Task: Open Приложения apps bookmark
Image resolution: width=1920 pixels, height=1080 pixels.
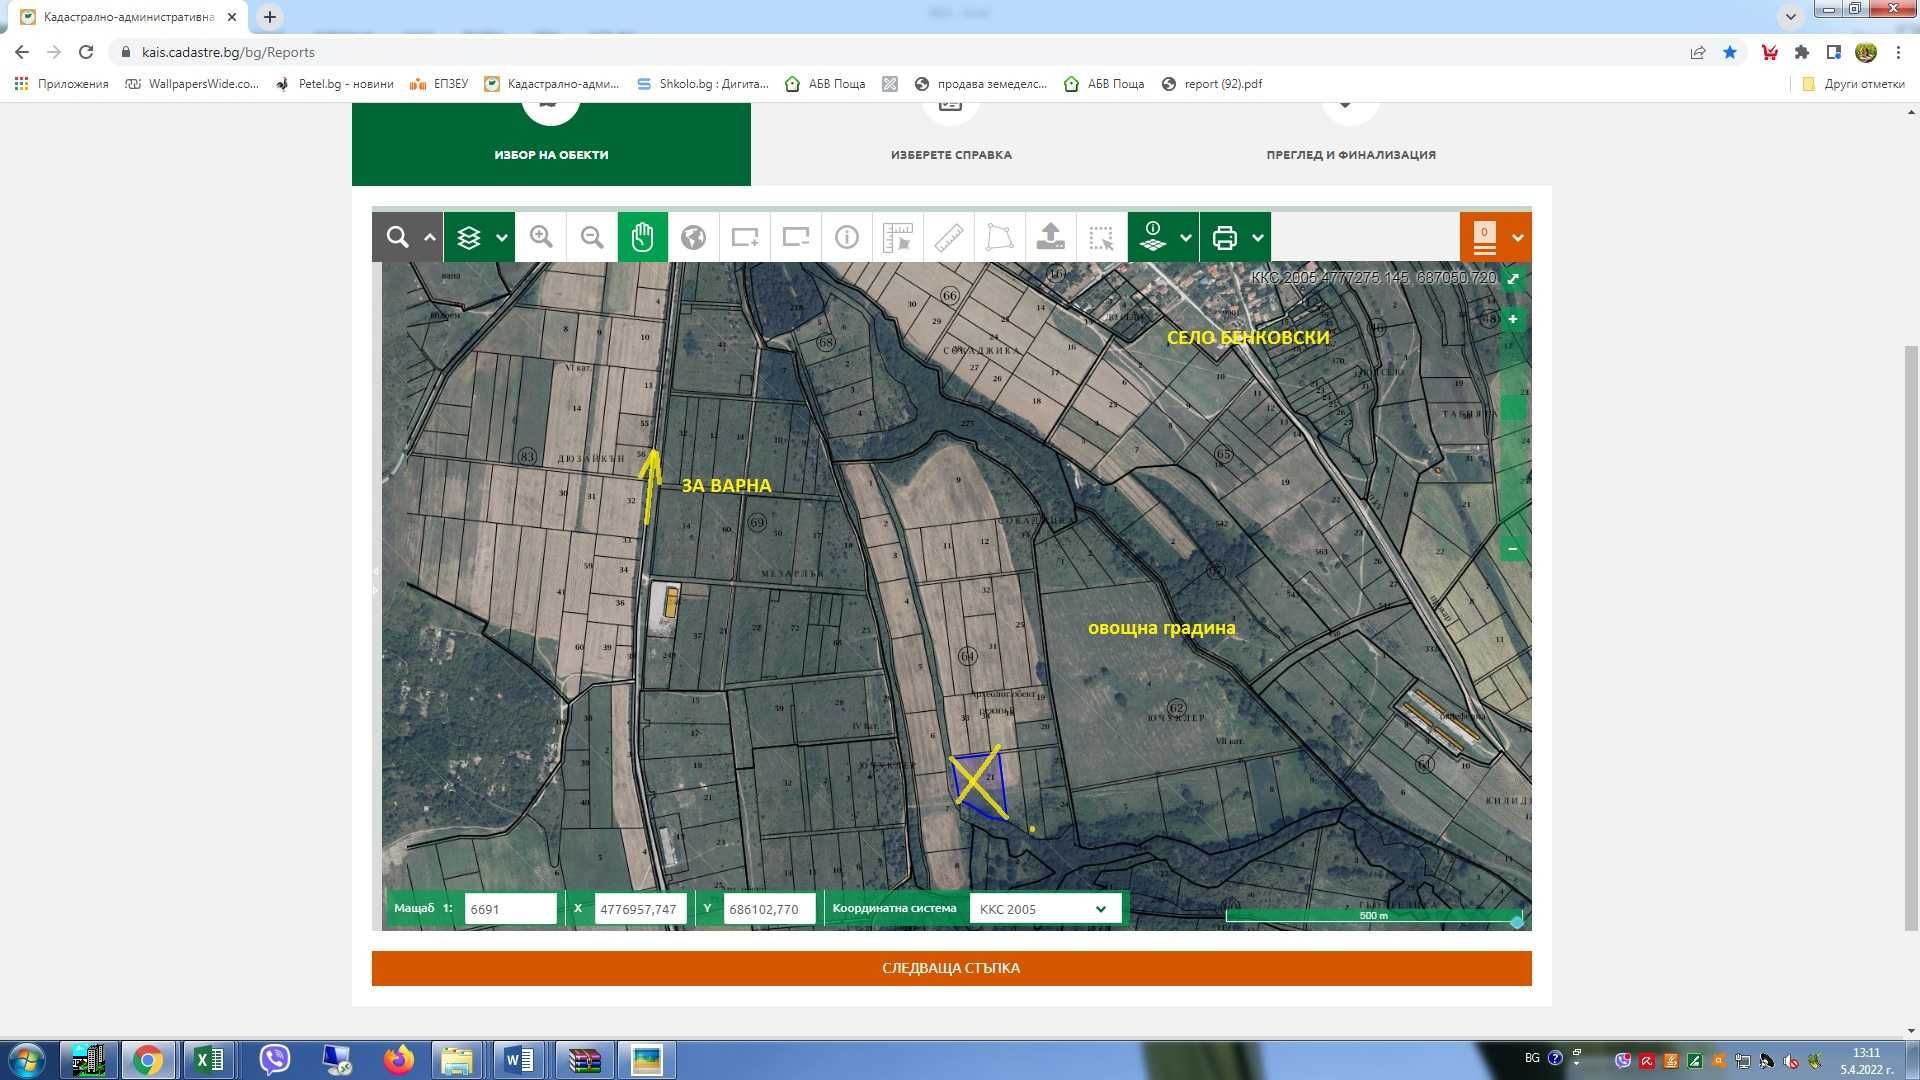Action: pyautogui.click(x=62, y=84)
